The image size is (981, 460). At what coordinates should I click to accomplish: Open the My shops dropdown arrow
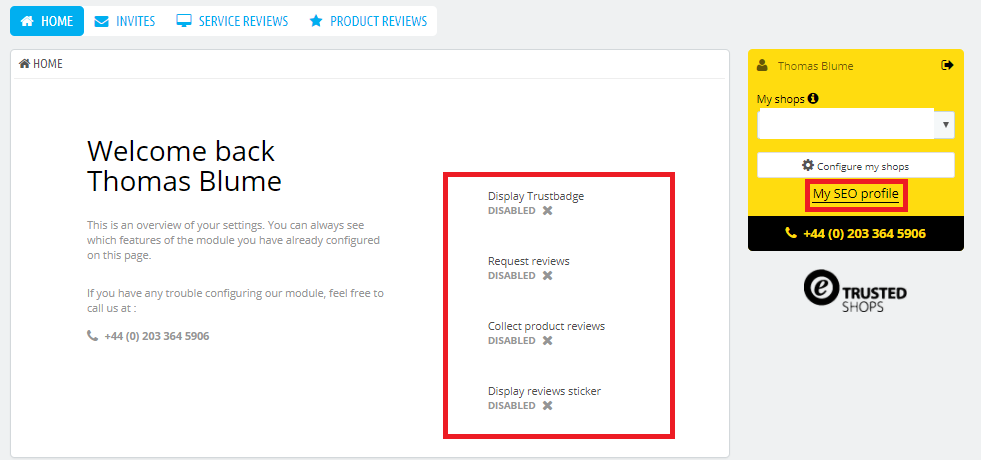click(945, 125)
